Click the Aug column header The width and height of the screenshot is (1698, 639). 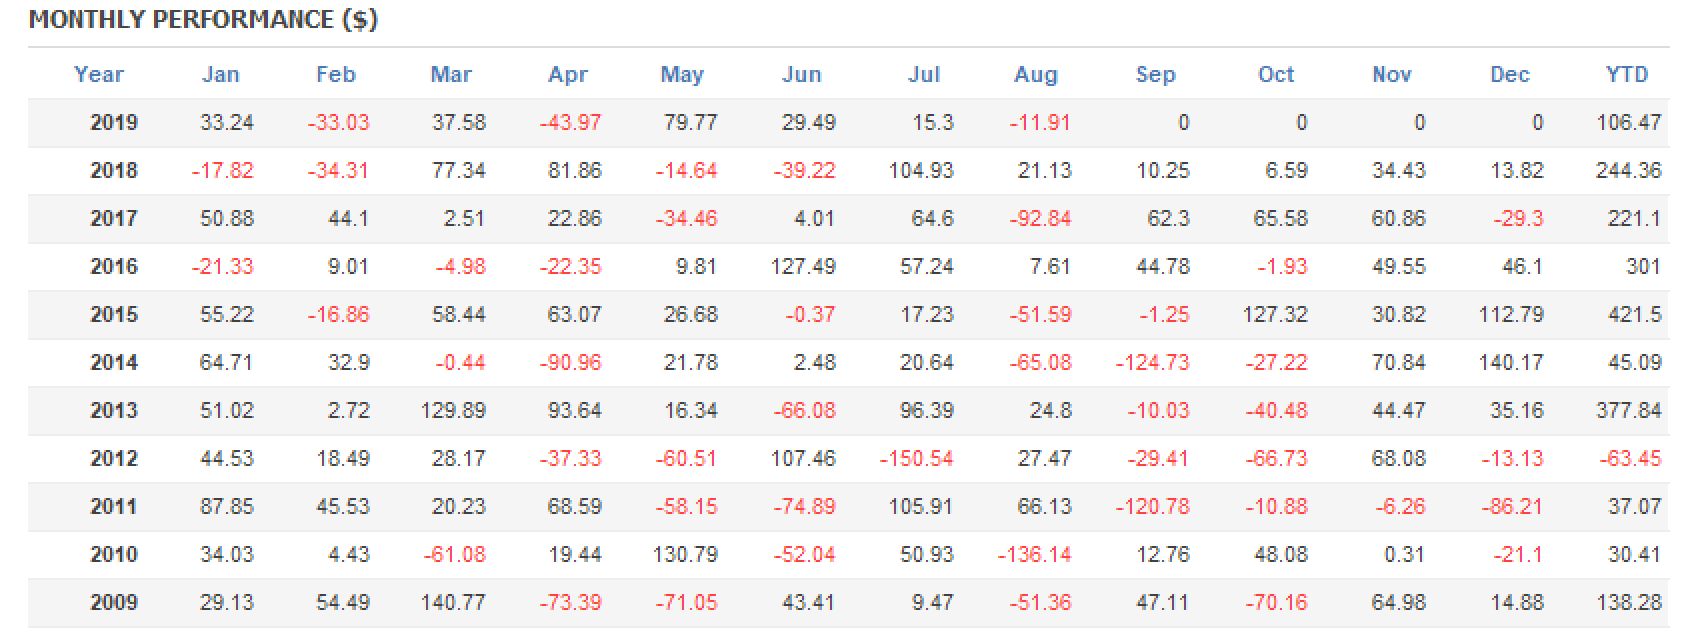click(1035, 75)
